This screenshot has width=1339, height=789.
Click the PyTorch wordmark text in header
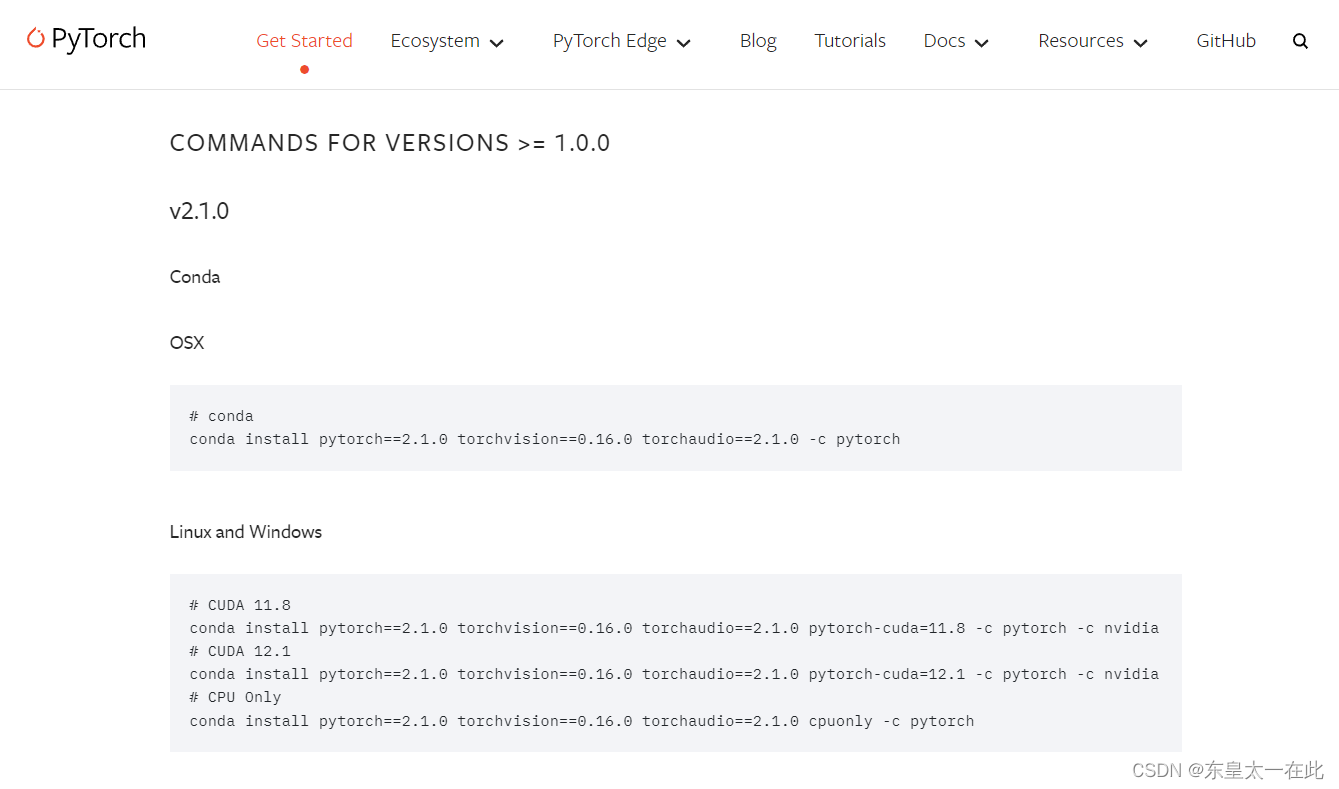(x=98, y=40)
